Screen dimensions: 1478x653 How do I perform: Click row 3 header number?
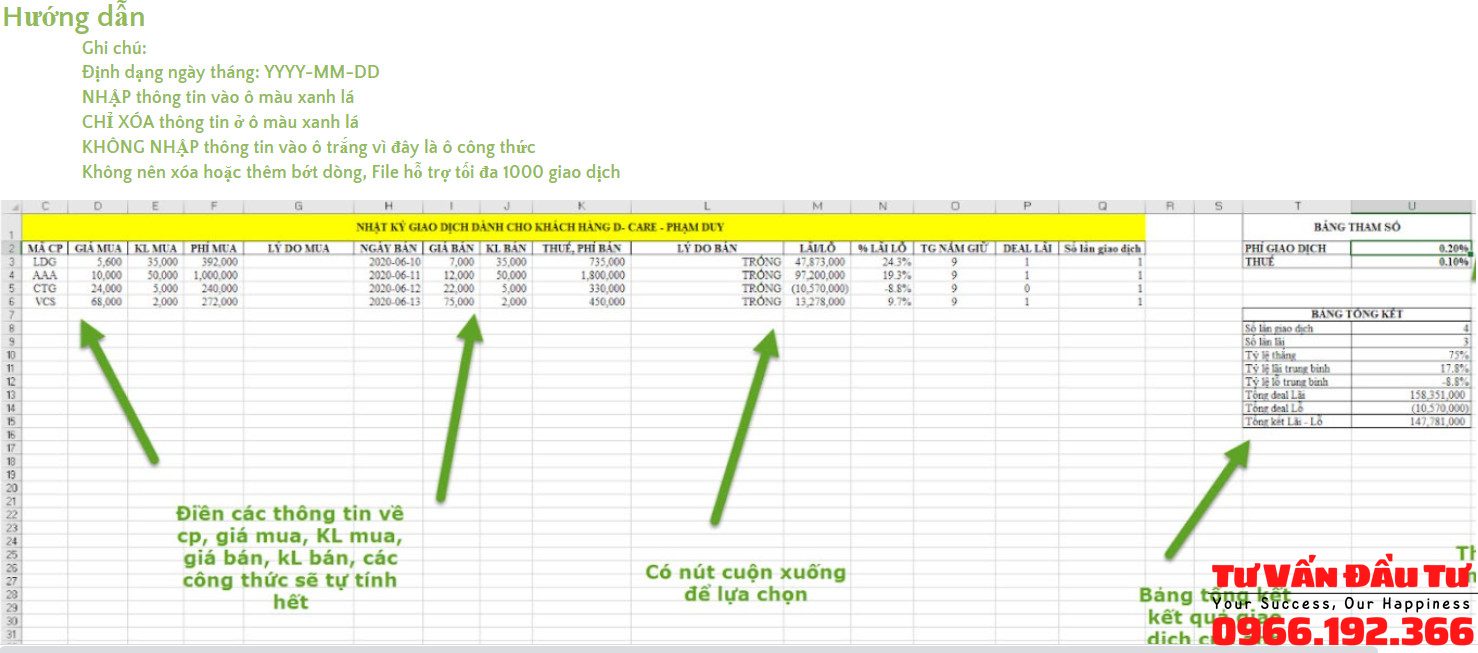coord(11,262)
